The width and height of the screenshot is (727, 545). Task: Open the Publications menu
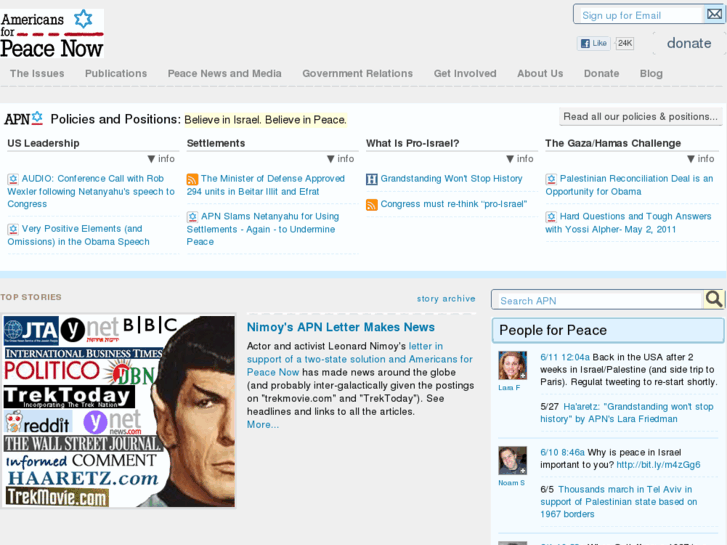pyautogui.click(x=116, y=73)
